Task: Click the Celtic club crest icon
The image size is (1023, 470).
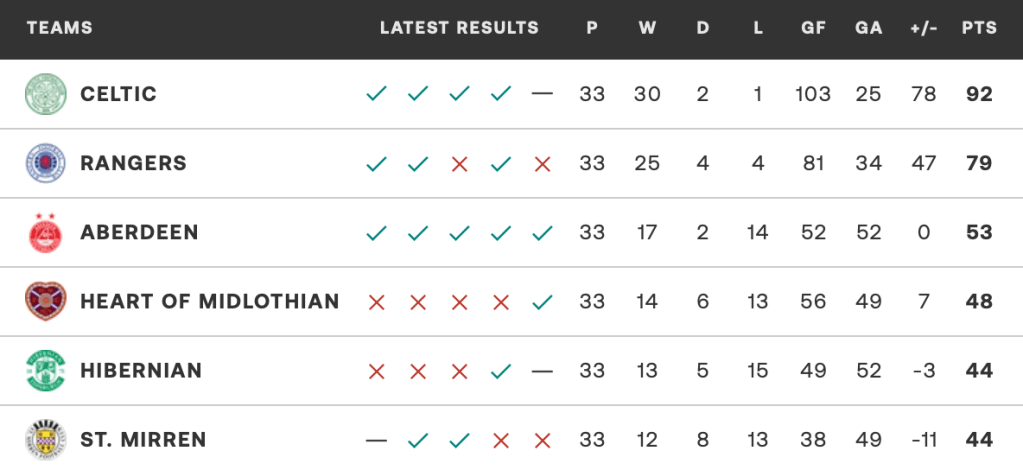Action: point(46,94)
